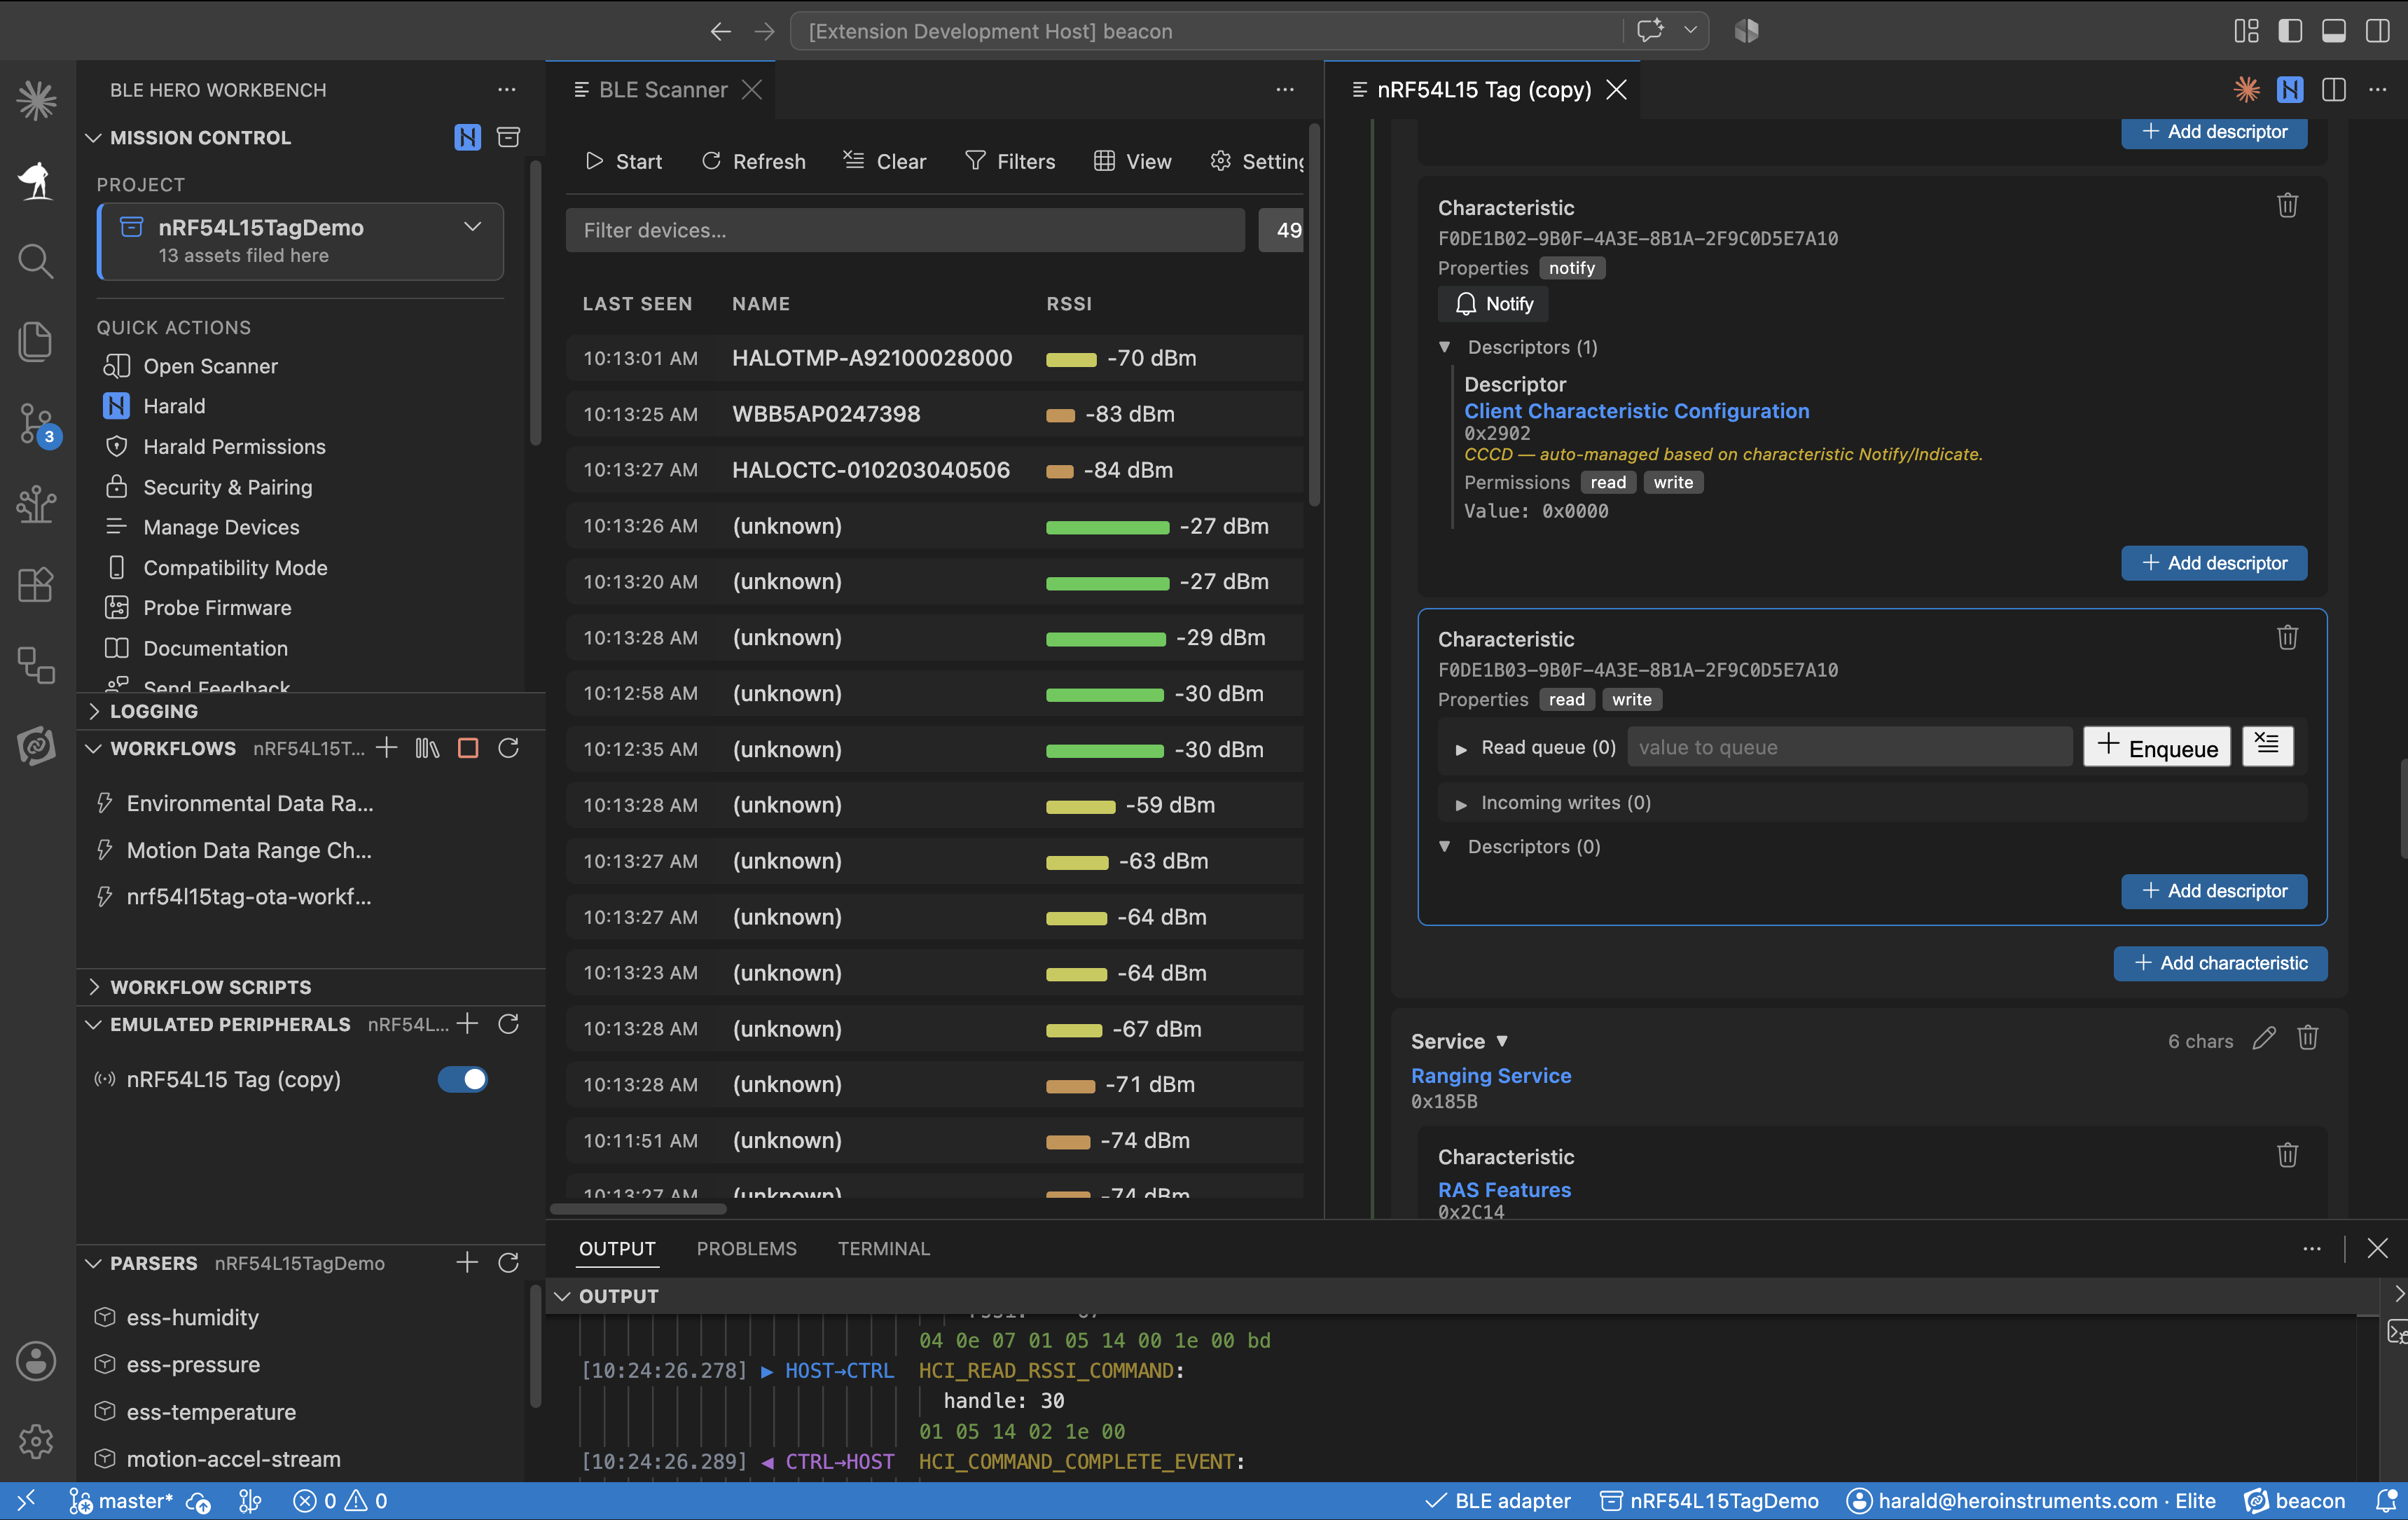Click the Filter devices search field
Viewport: 2408px width, 1520px height.
tap(905, 230)
